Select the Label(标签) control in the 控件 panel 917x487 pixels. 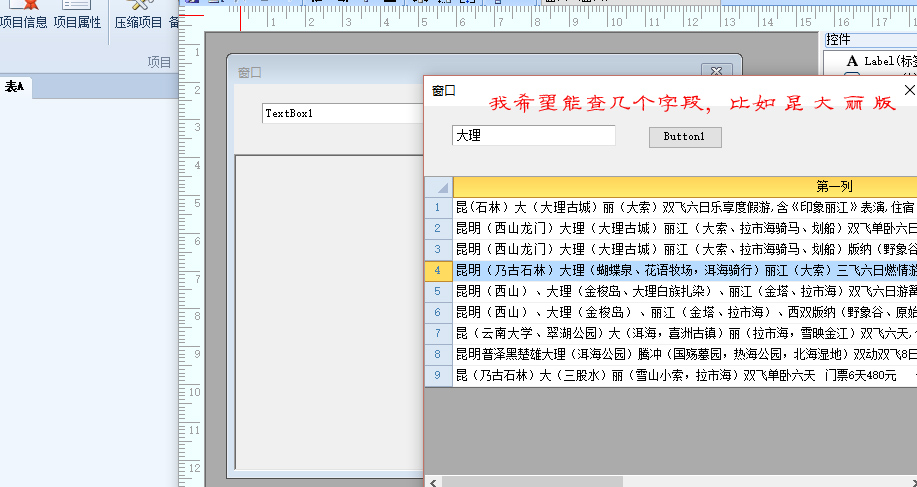880,61
